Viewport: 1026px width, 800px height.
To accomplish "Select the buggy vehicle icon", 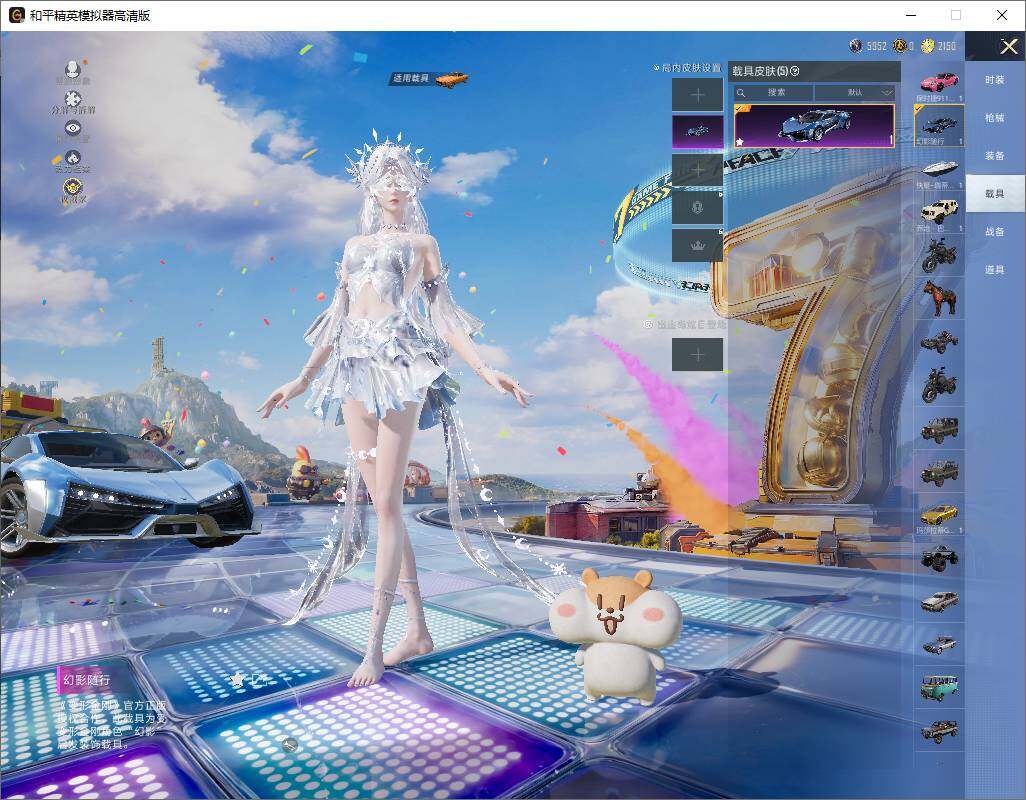I will click(x=939, y=341).
